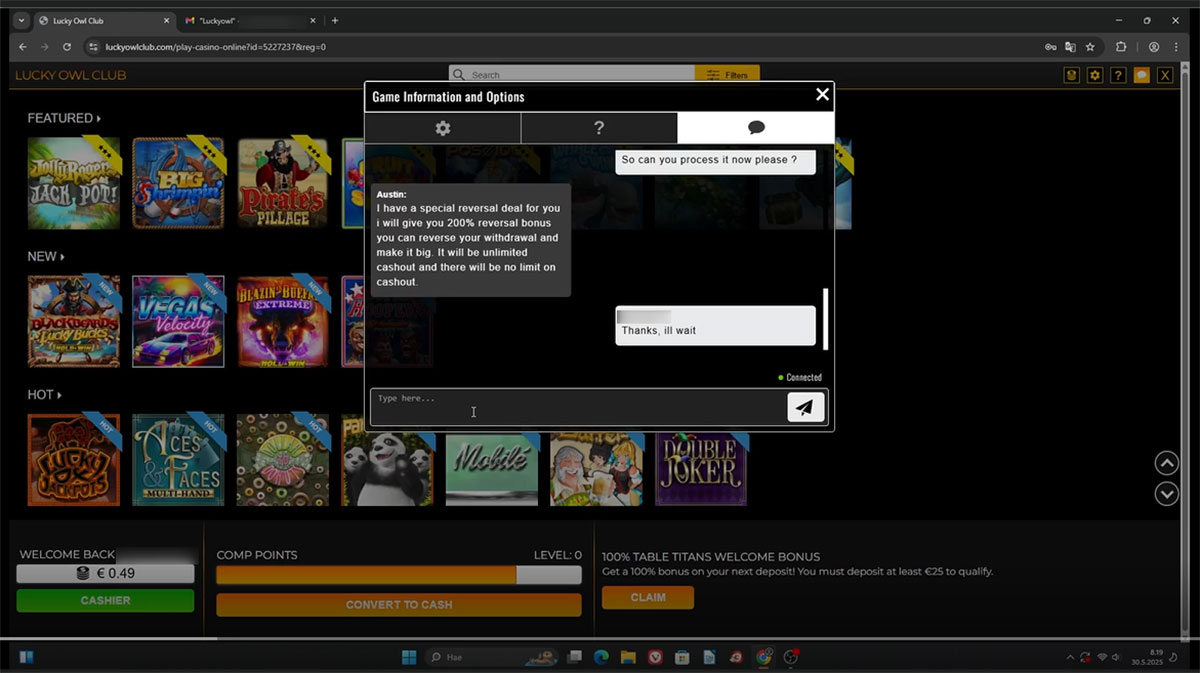Expand the NEW games section
This screenshot has width=1200, height=673.
point(46,257)
